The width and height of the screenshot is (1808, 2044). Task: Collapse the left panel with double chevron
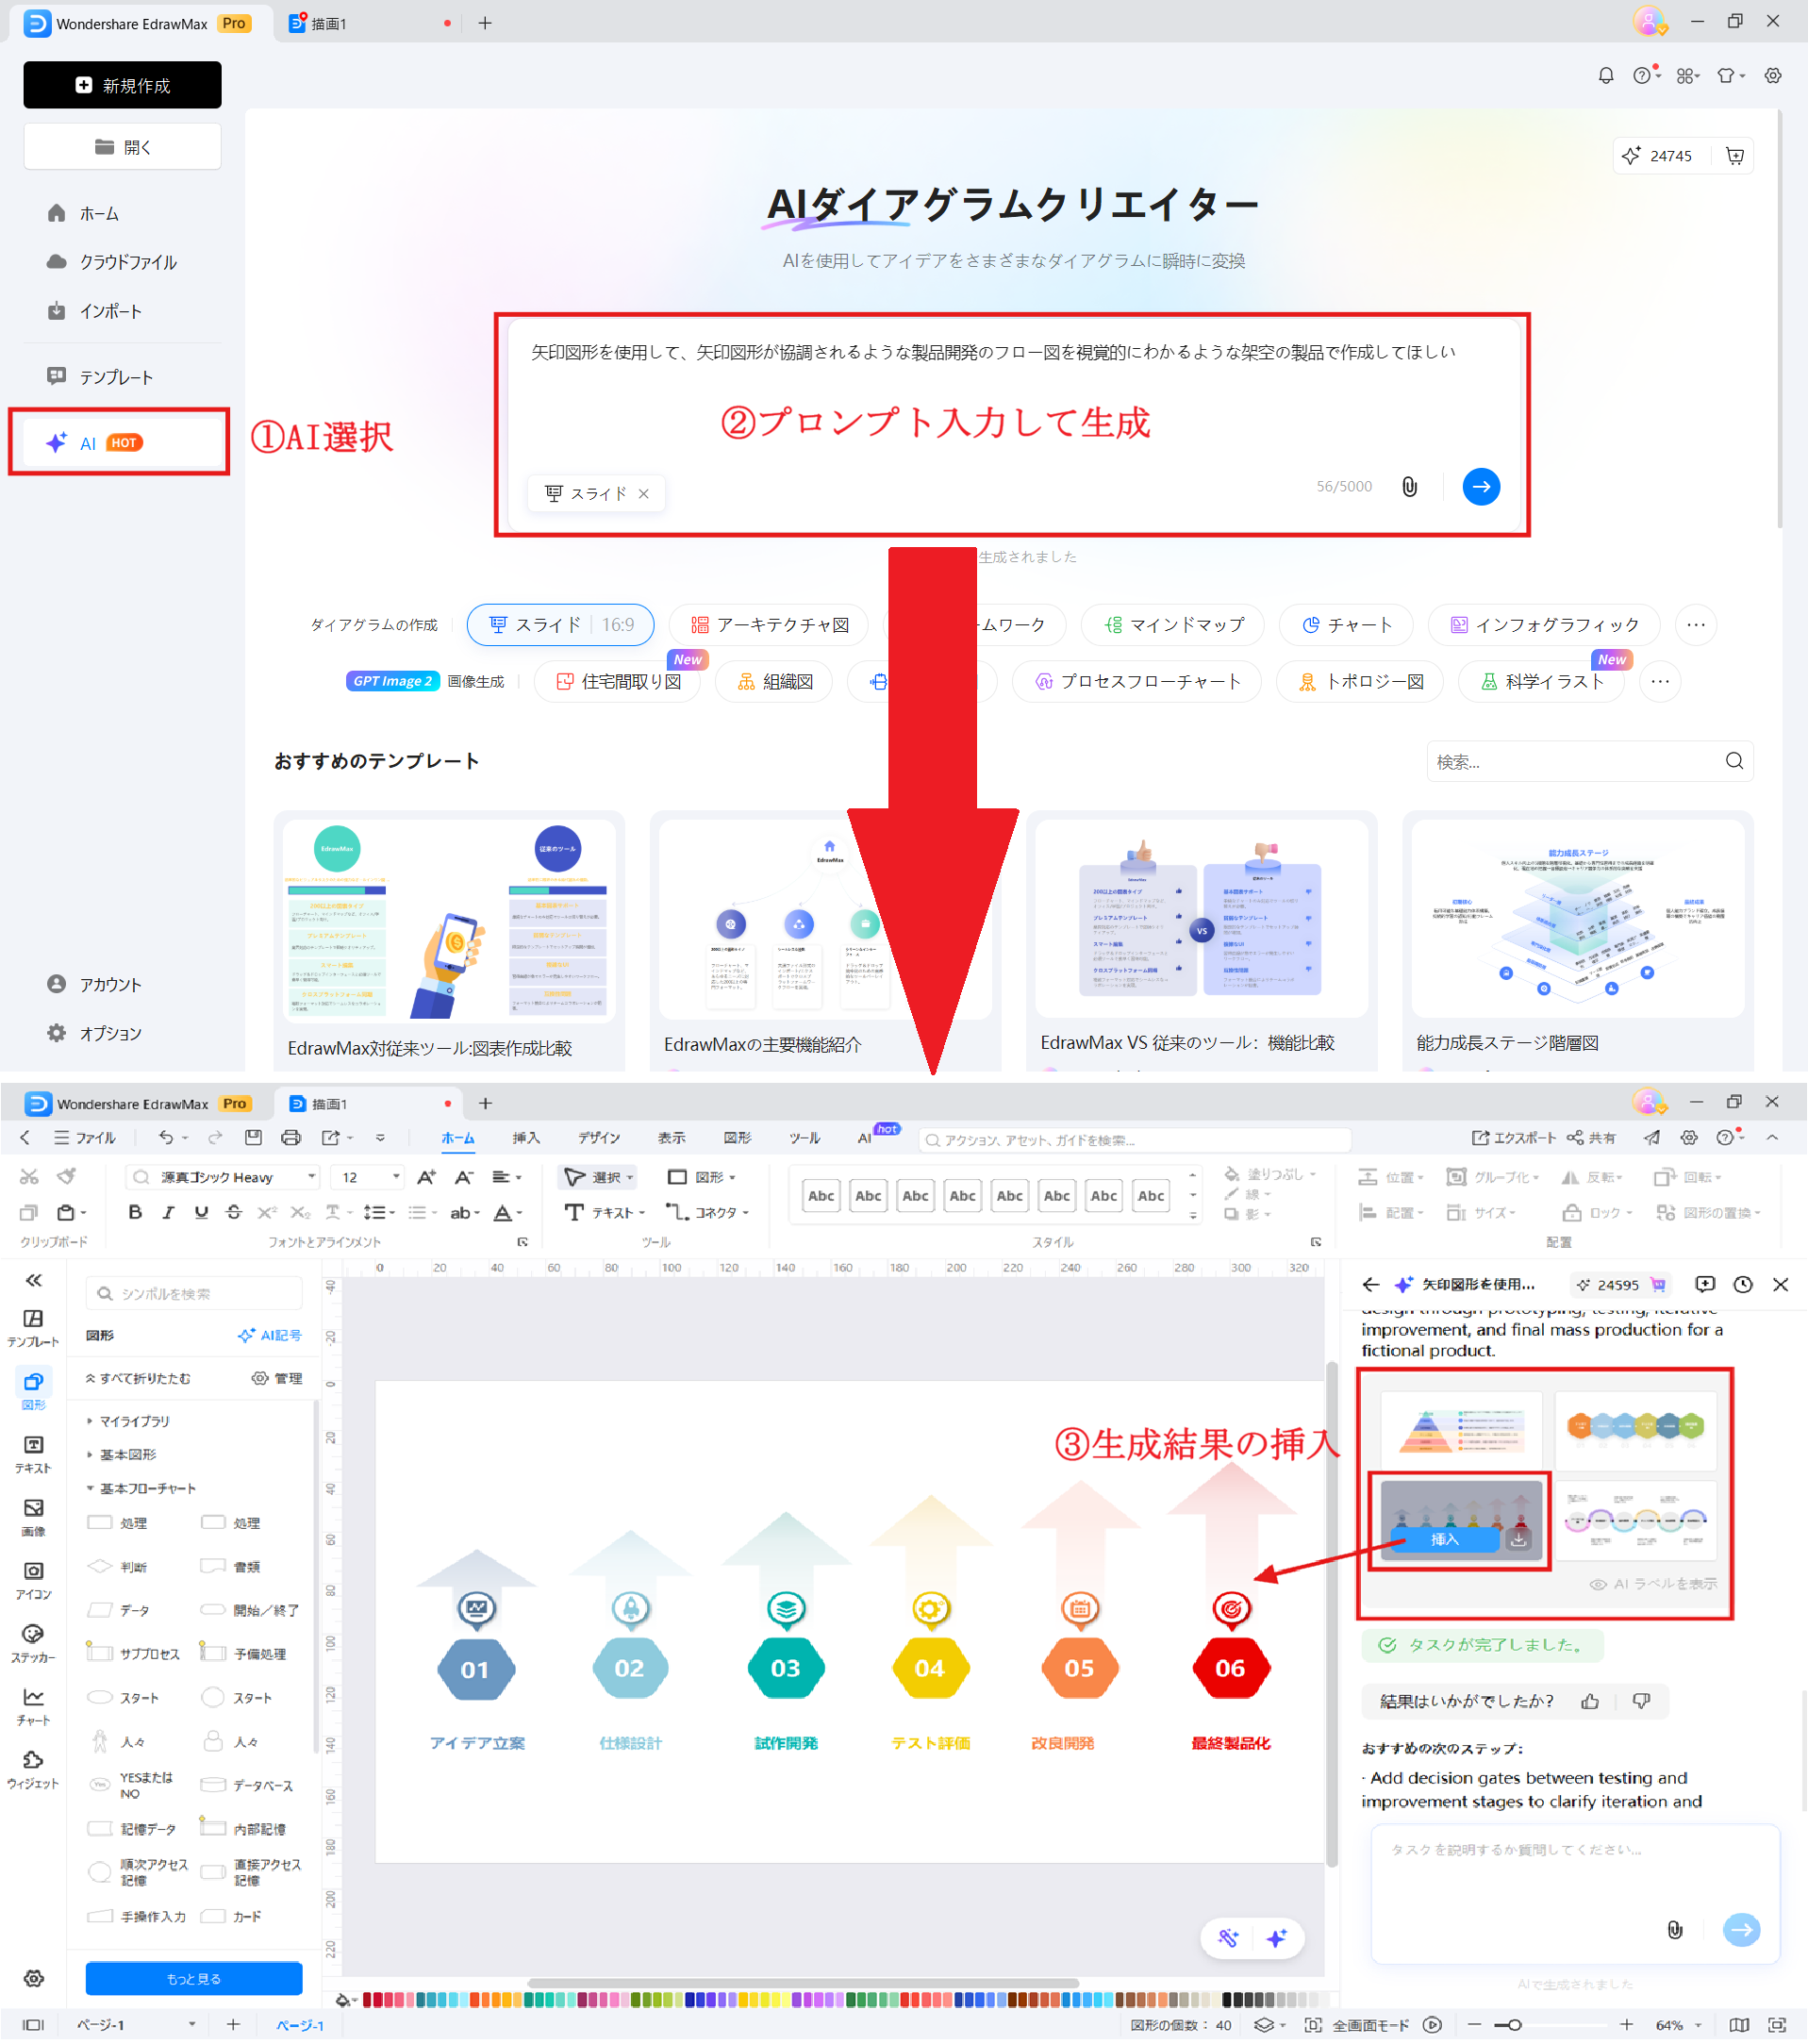coord(33,1281)
